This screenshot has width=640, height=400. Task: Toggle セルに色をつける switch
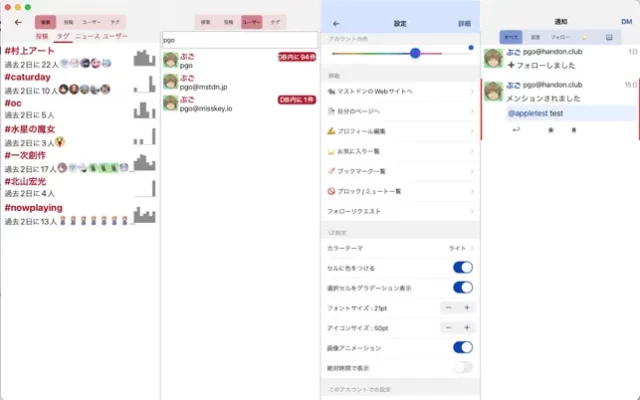pyautogui.click(x=462, y=267)
